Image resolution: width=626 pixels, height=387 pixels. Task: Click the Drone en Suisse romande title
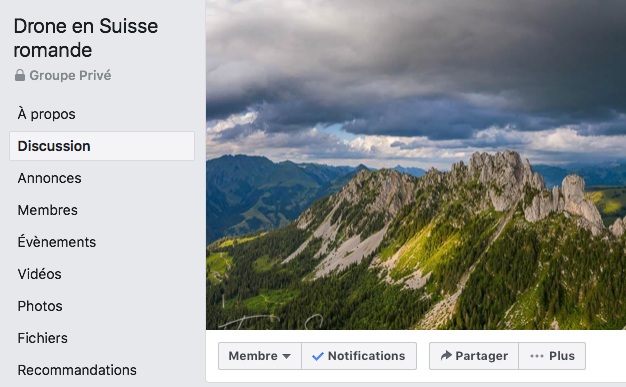pyautogui.click(x=86, y=38)
